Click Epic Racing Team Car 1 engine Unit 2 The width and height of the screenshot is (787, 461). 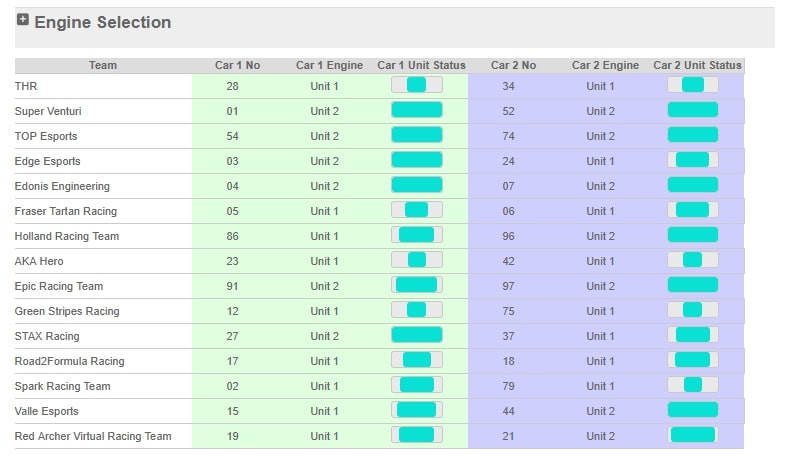point(324,286)
